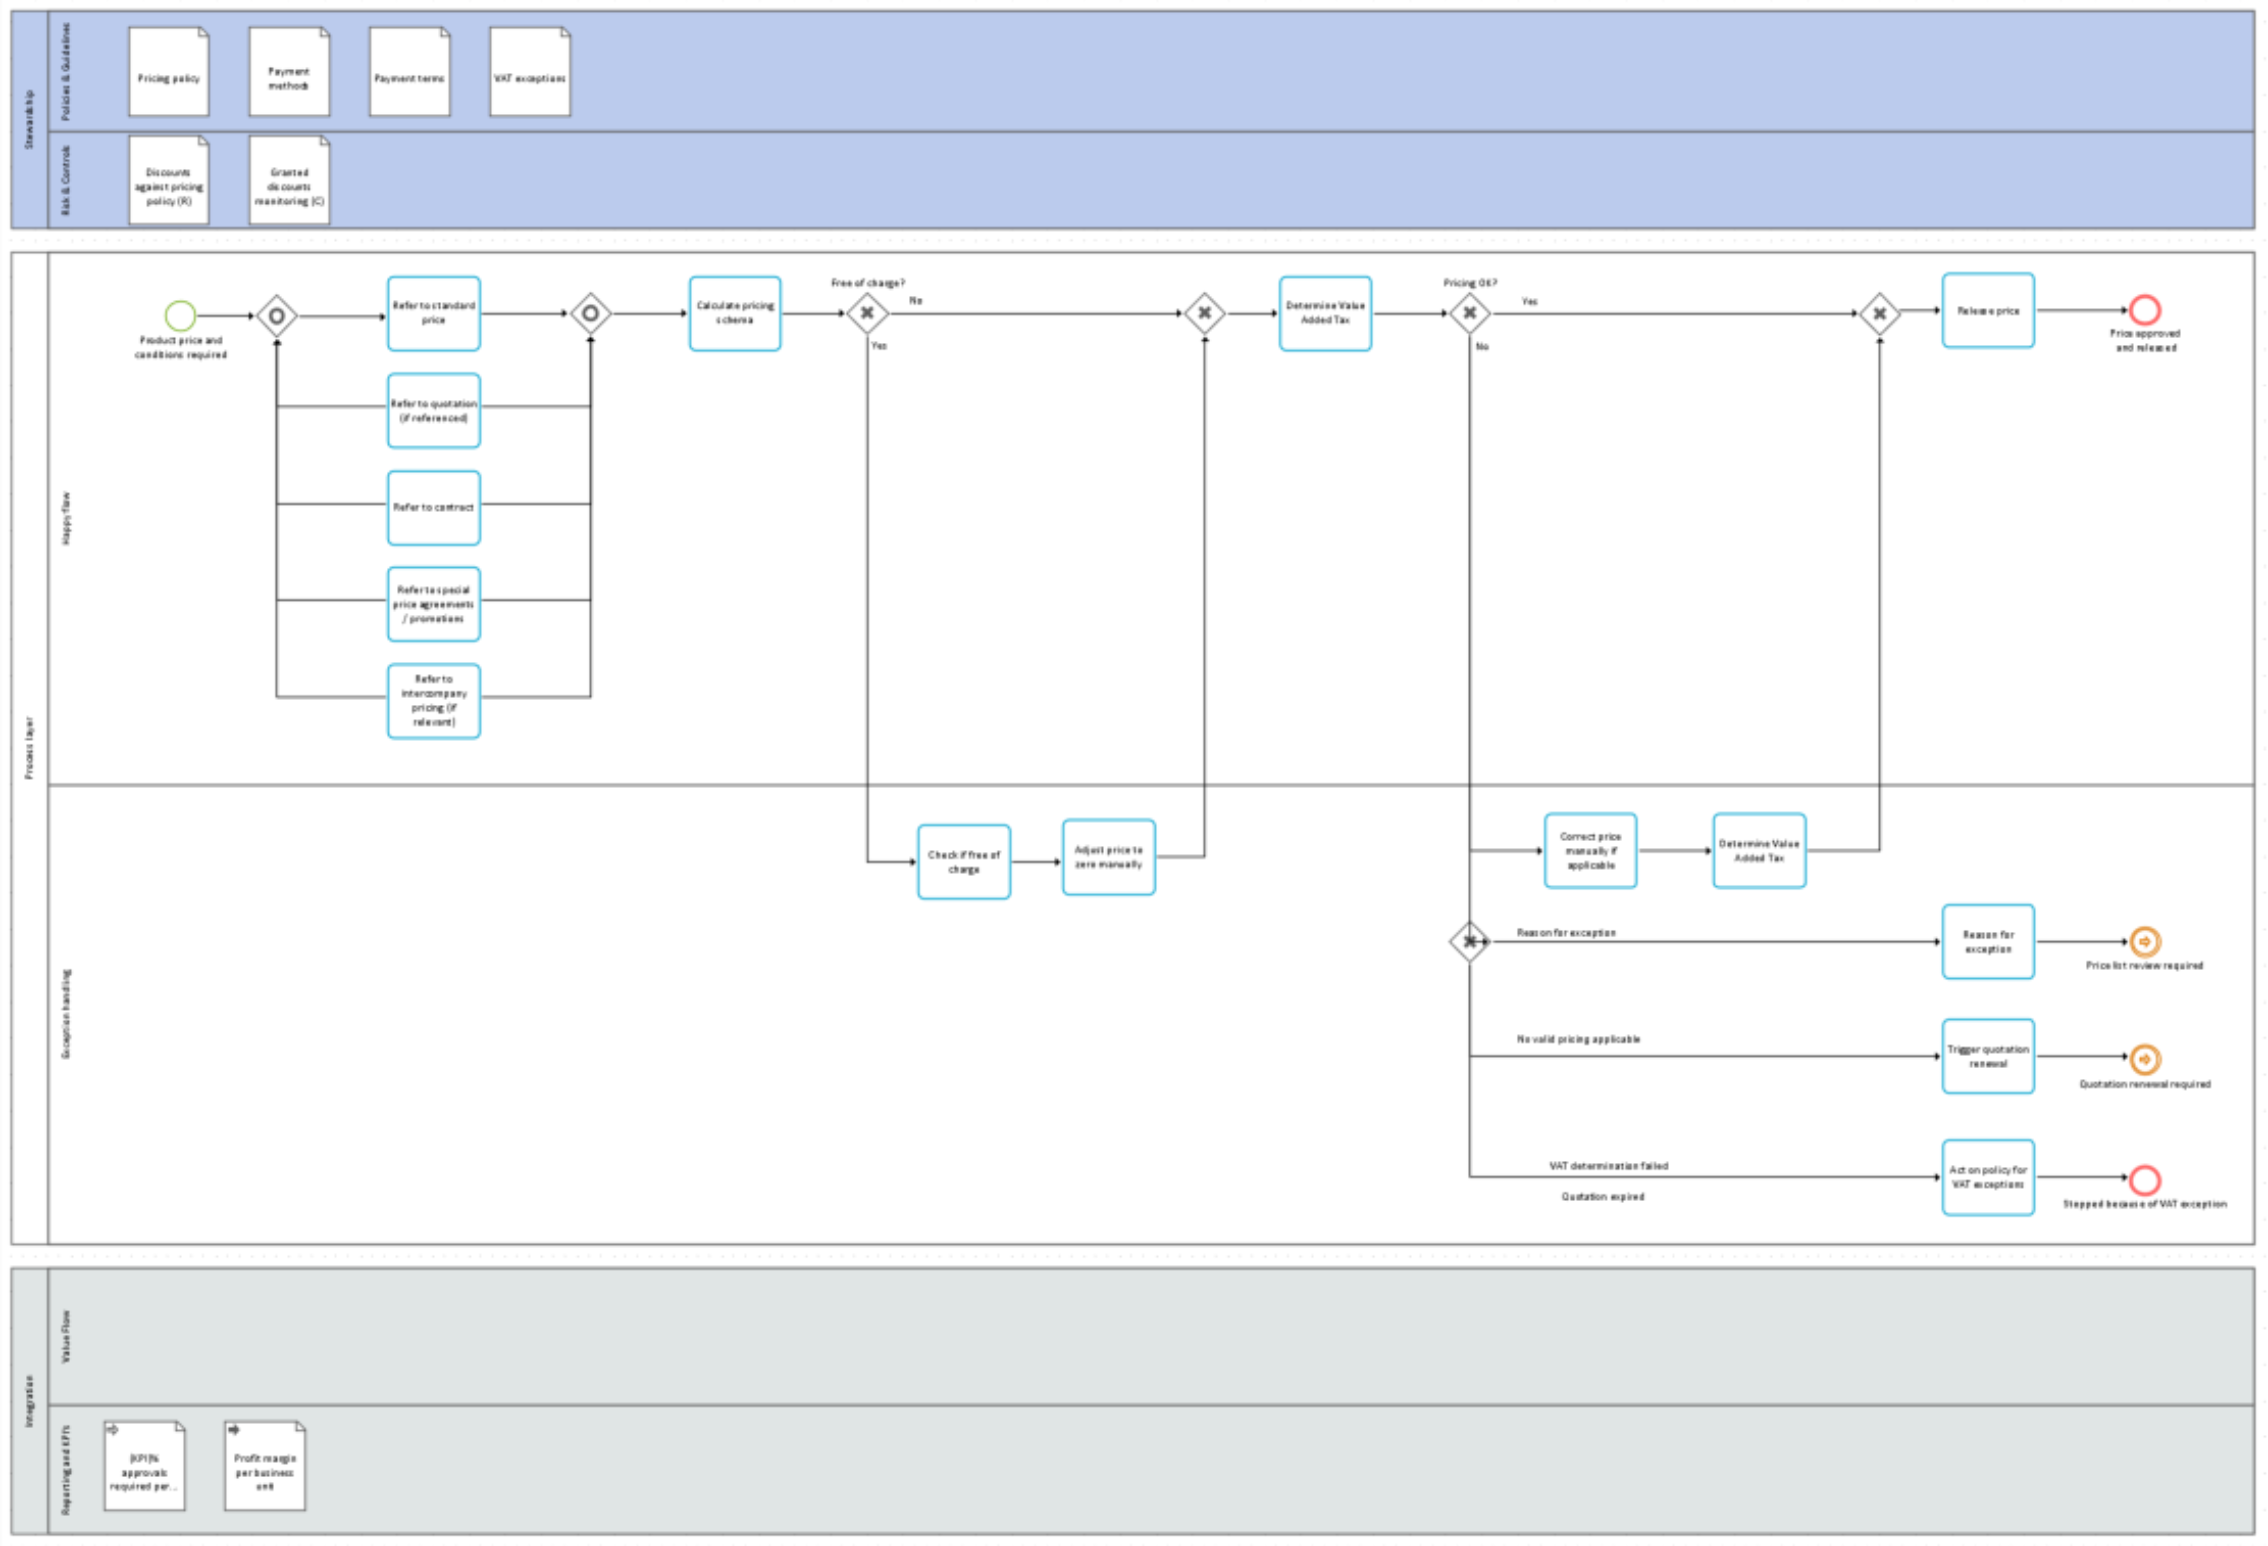
Task: Click 'Correct price manually if applicable' task
Action: pyautogui.click(x=1591, y=851)
